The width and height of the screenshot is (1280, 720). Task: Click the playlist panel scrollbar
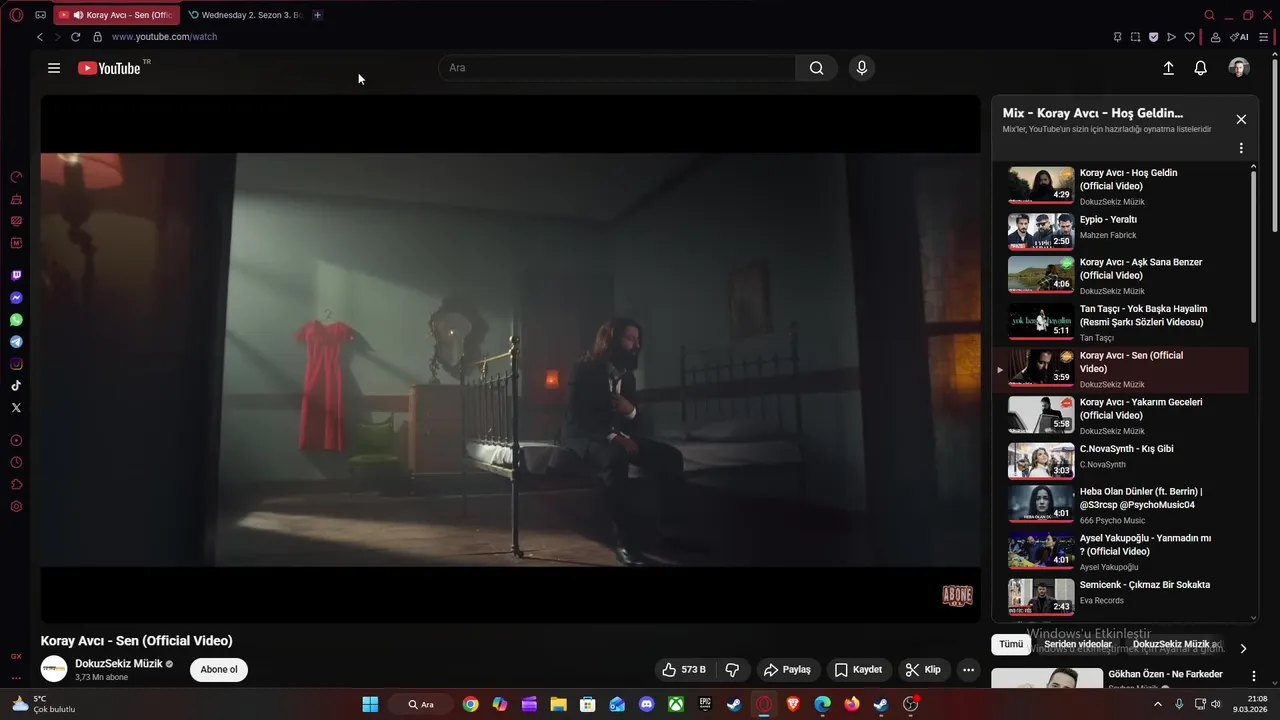coord(1254,245)
